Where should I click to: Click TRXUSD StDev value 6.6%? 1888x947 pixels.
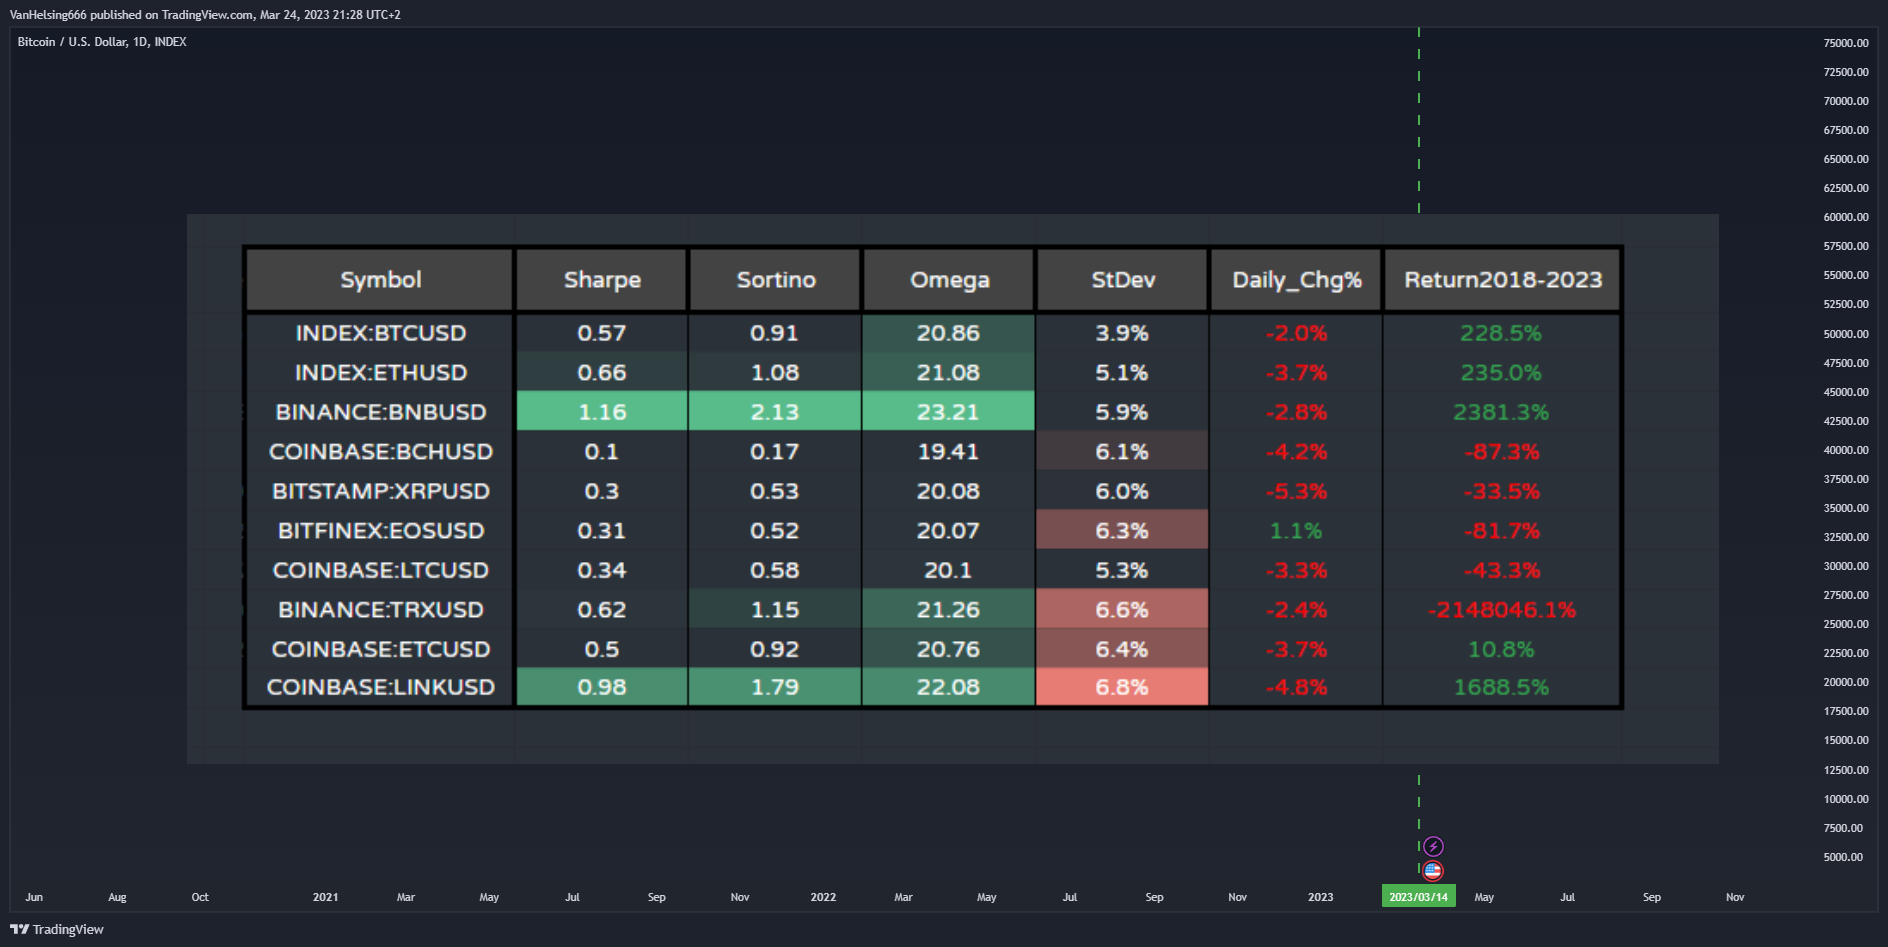click(1122, 610)
